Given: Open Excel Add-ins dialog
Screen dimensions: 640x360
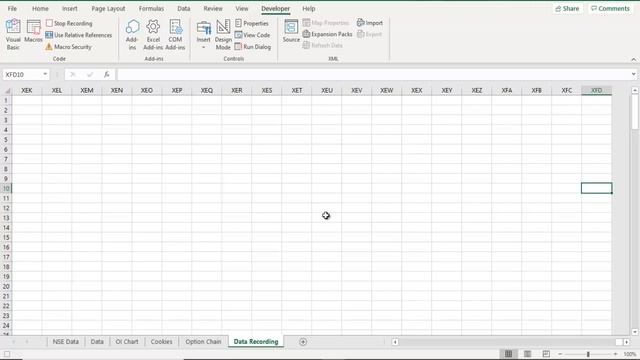Looking at the screenshot, I should (153, 35).
